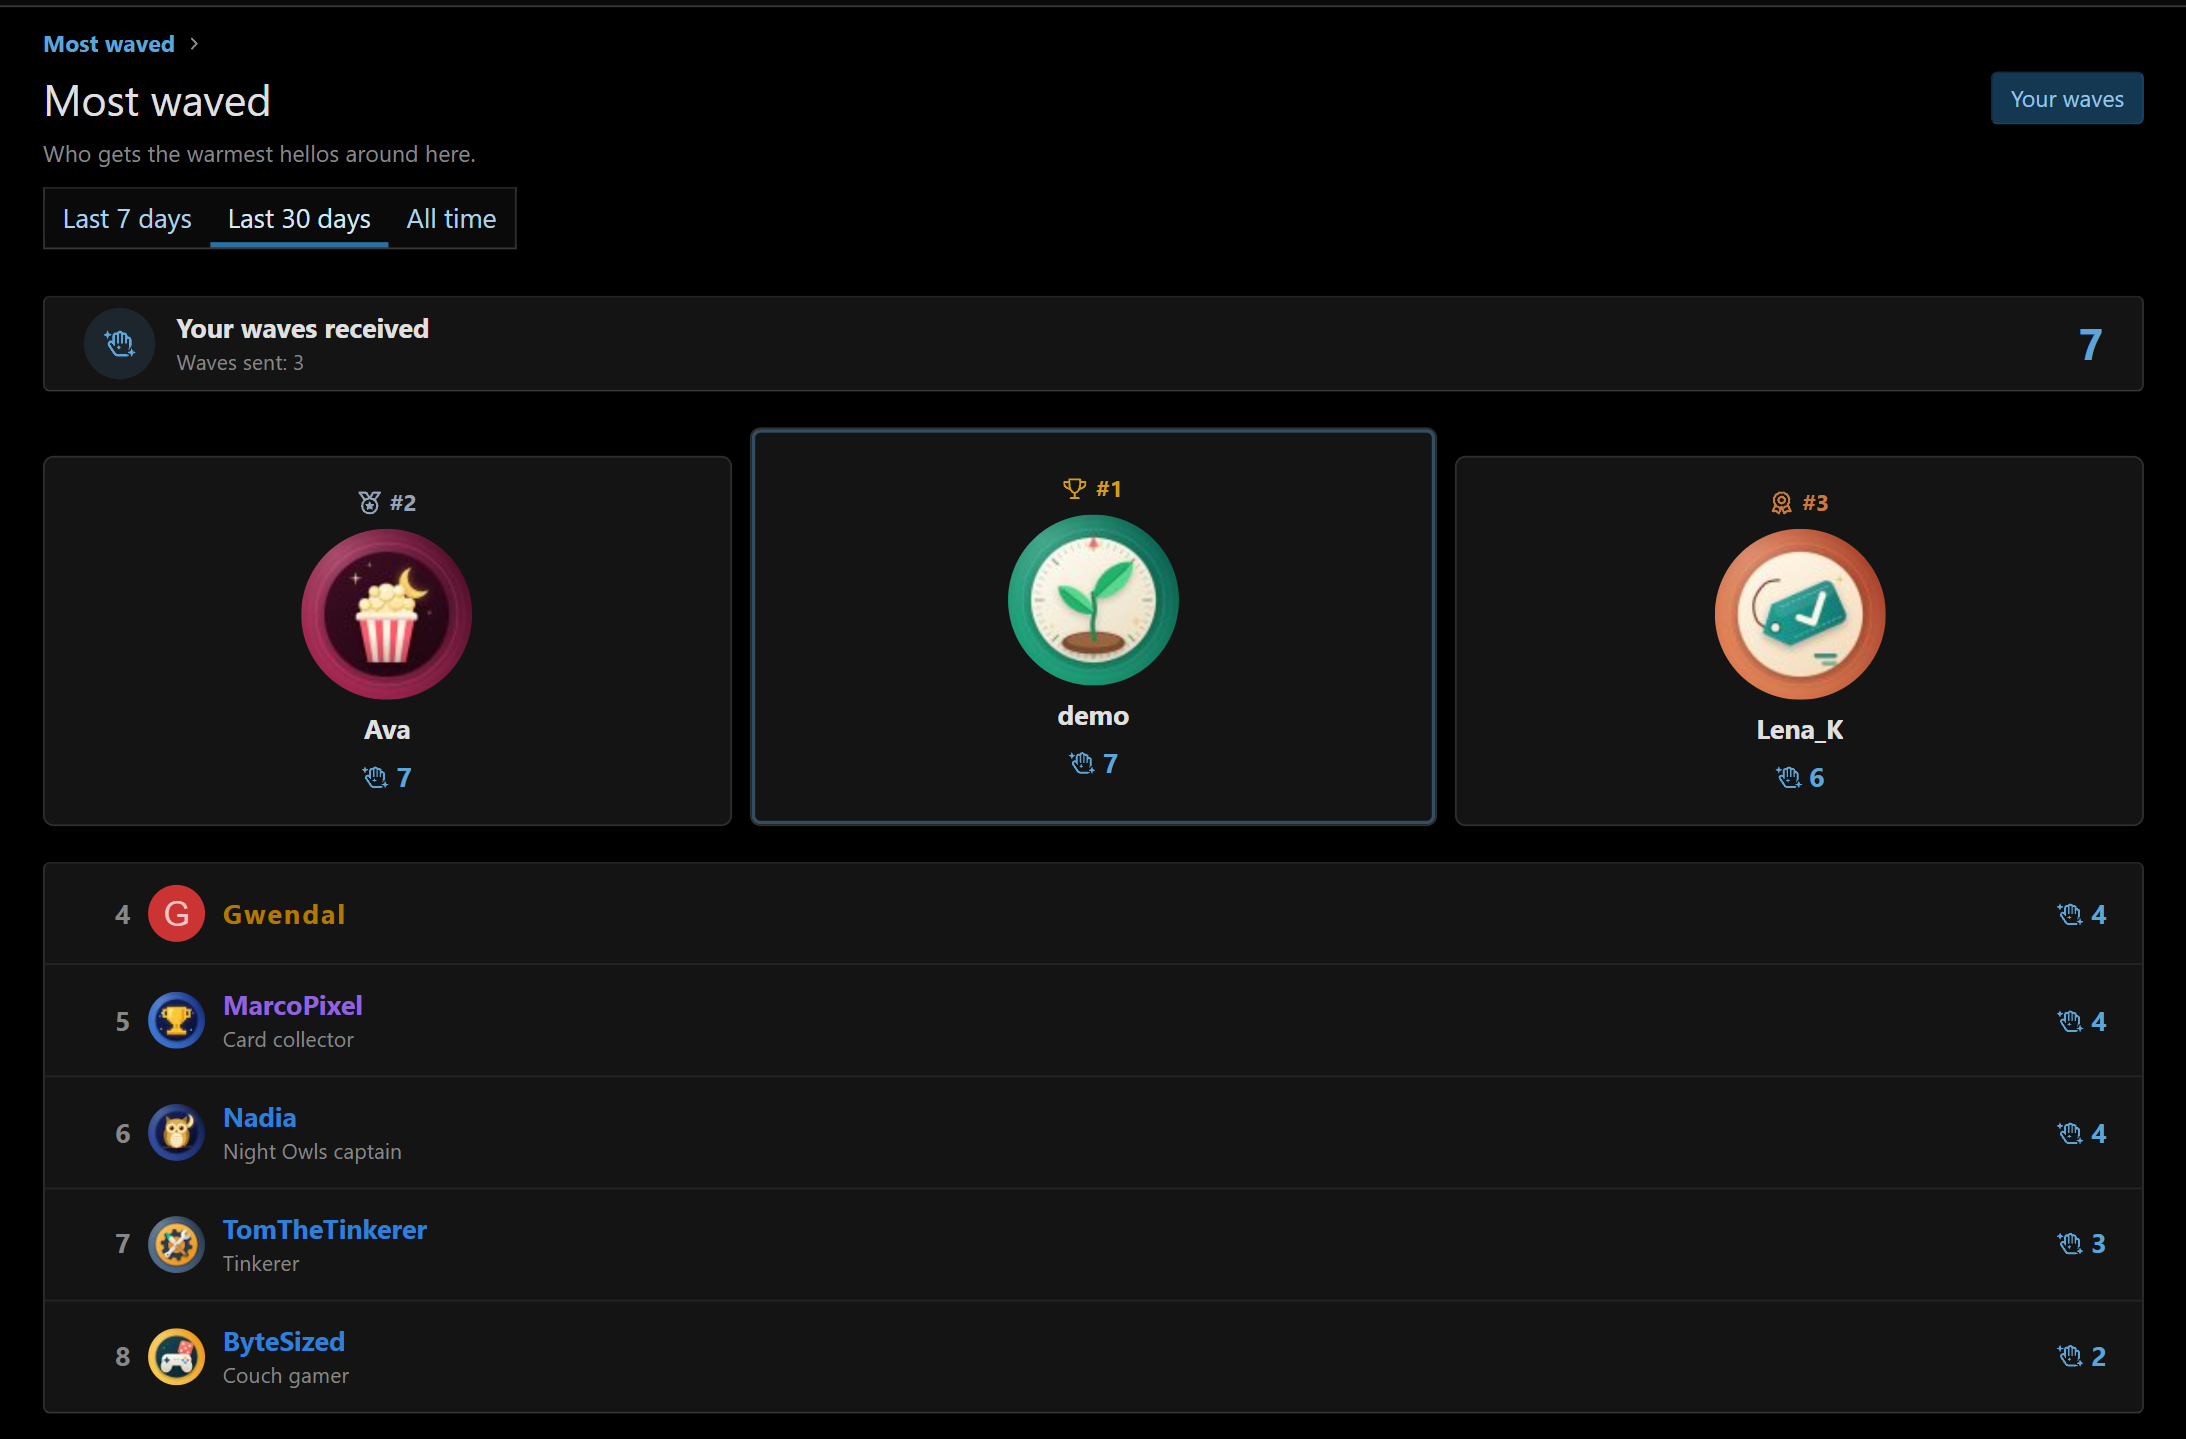Click the wave icon in TomTheTinkerer's row
2186x1439 pixels.
click(2069, 1243)
